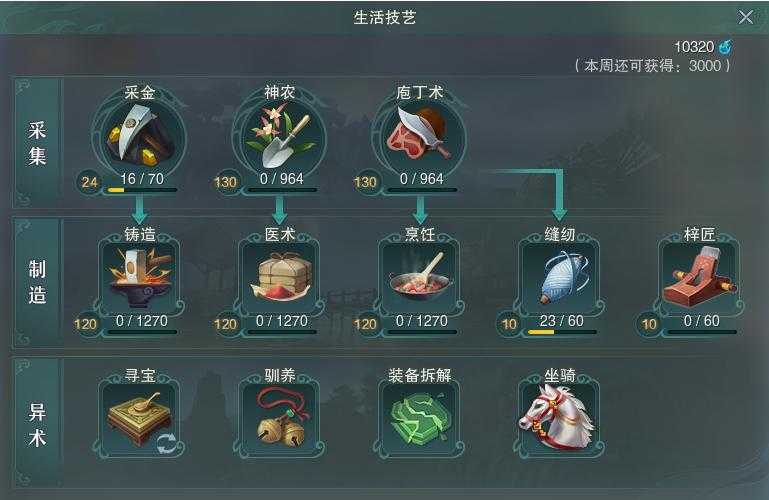Open the 烹饪 cooking wok skill

[x=420, y=274]
